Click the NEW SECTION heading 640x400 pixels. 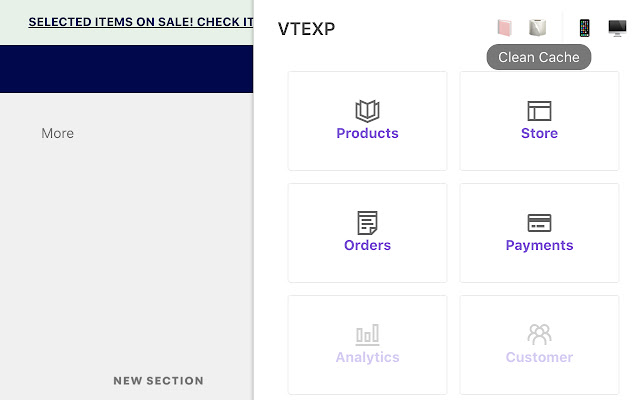tap(158, 381)
